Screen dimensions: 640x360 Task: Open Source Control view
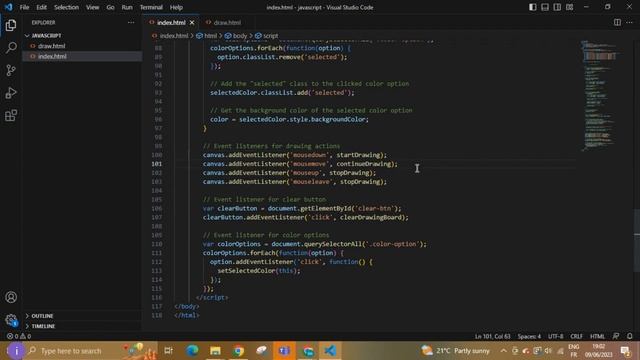point(11,70)
